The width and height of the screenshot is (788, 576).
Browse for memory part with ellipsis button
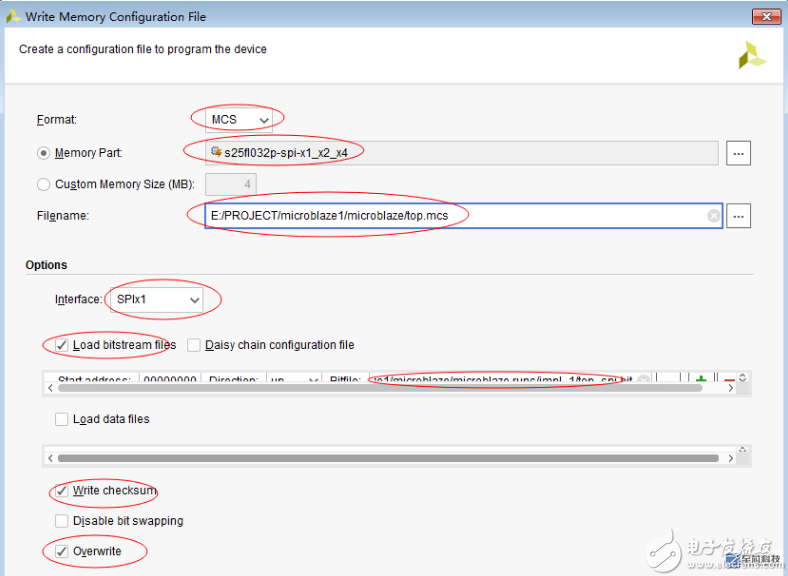coord(739,153)
